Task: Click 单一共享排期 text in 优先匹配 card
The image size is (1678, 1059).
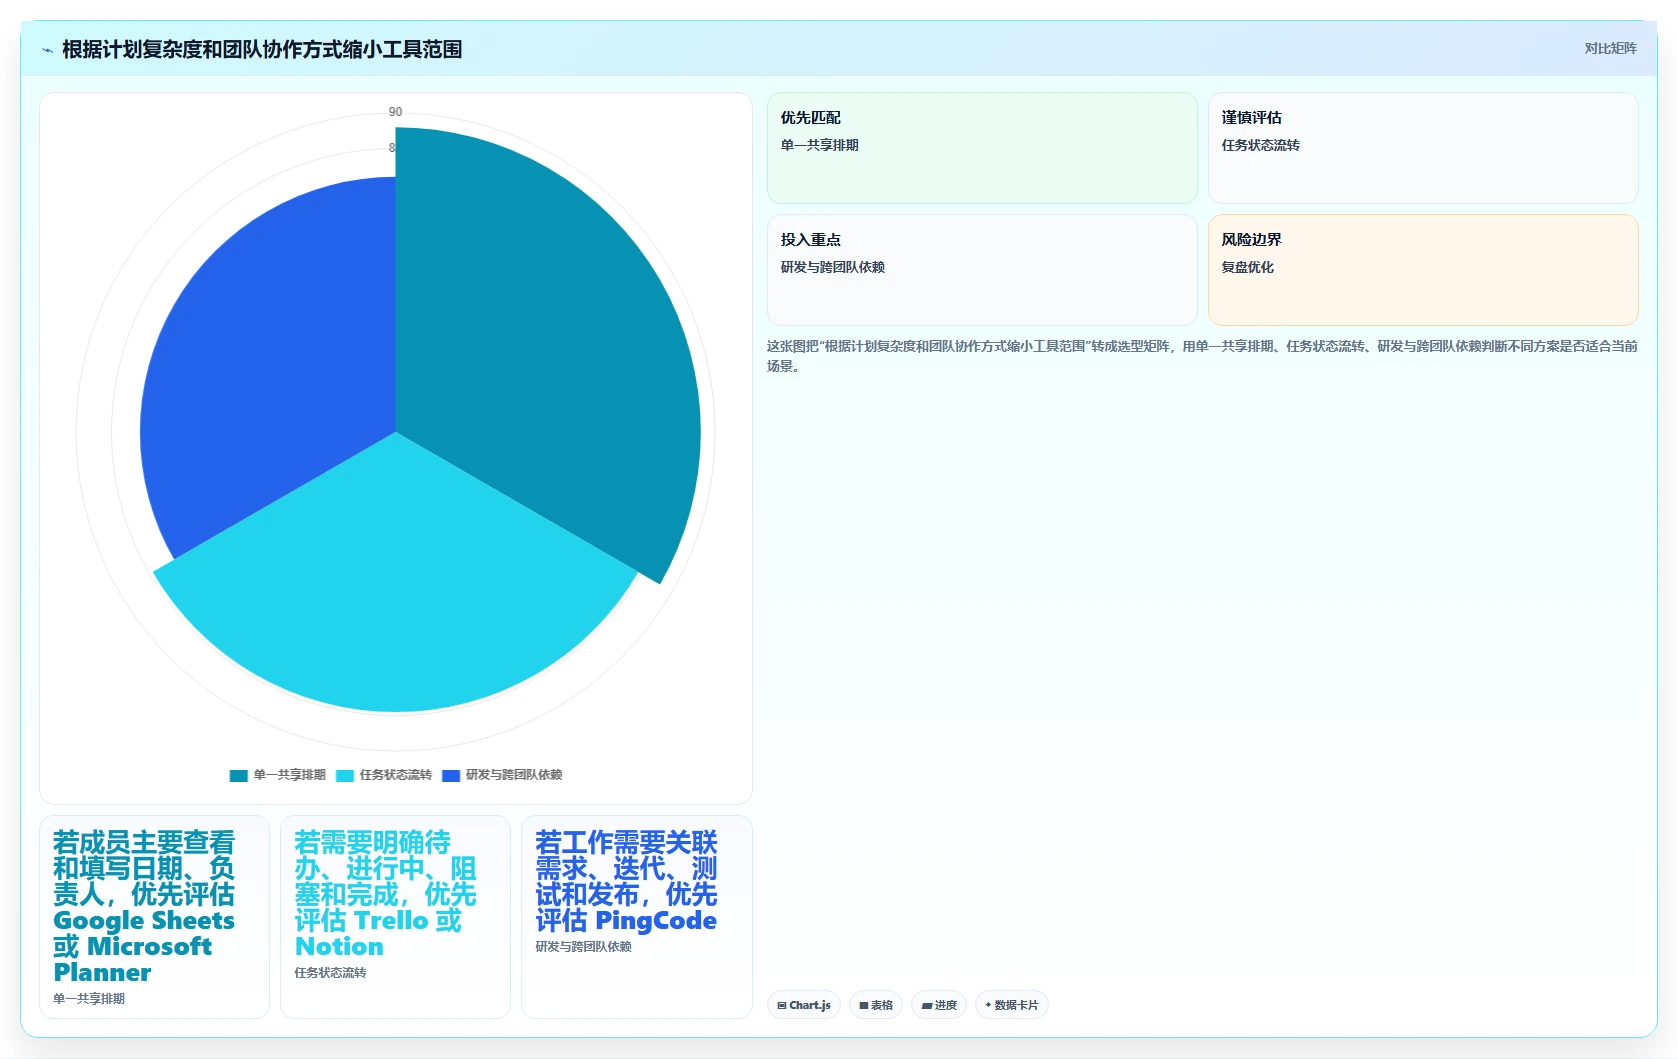Action: pos(819,145)
